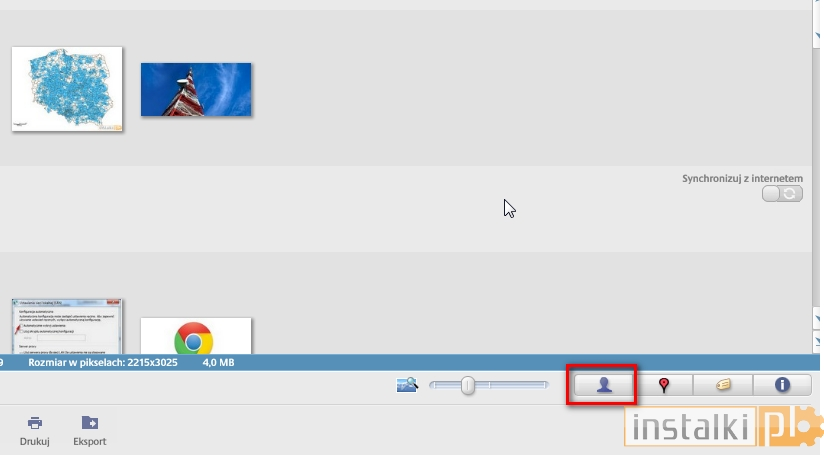Viewport: 824px width, 455px height.
Task: Click the Rozmiar w pikselach status text
Action: pos(103,363)
